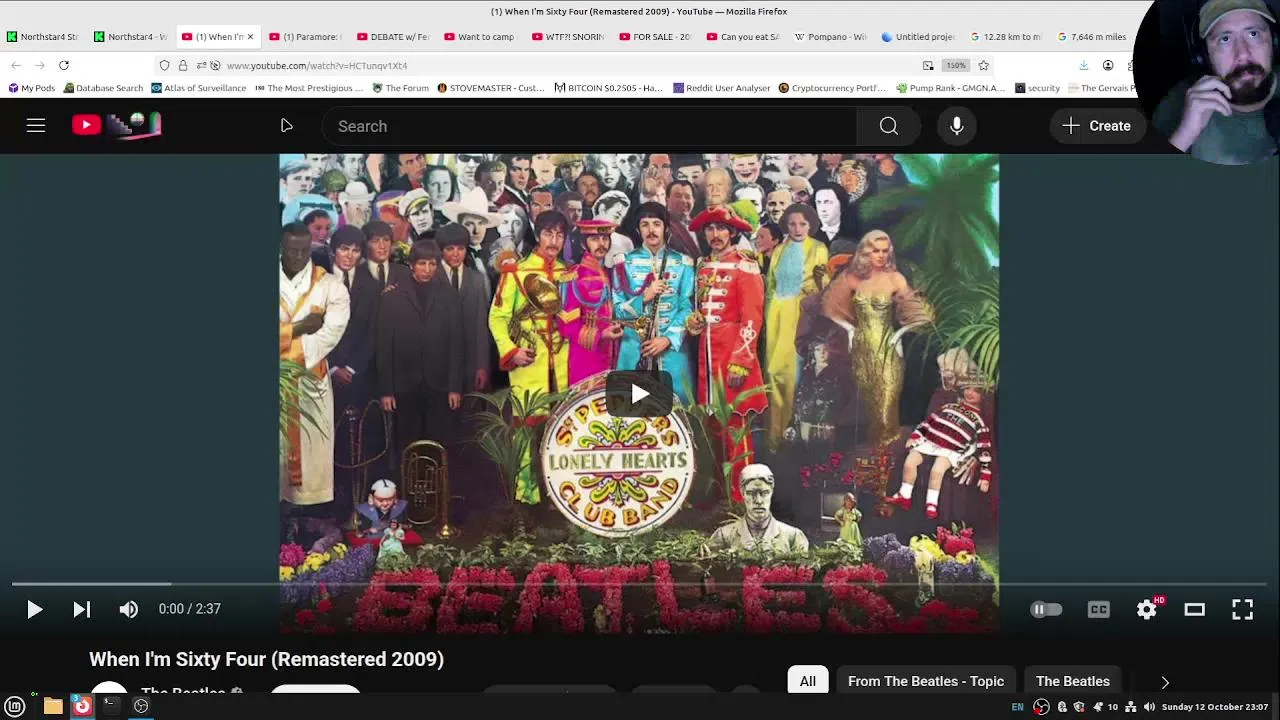
Task: Close the "When I'm" active tab
Action: point(250,37)
